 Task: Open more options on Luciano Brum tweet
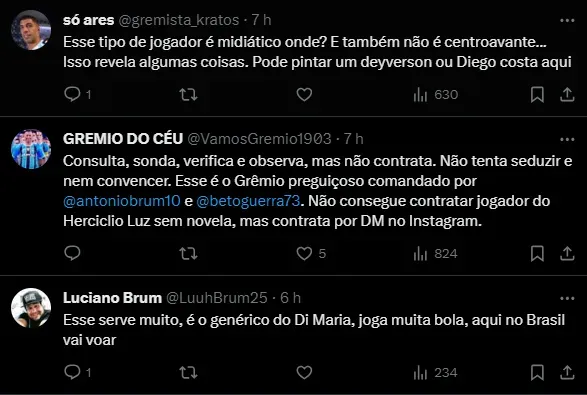(567, 298)
